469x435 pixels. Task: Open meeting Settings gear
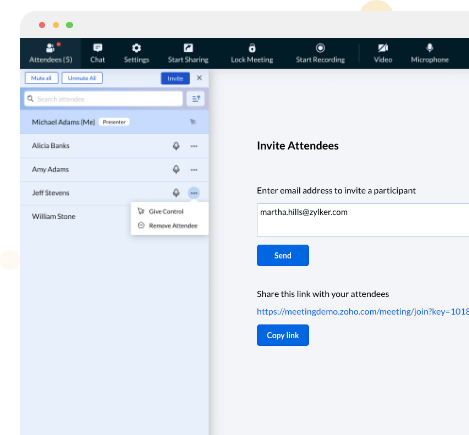136,53
